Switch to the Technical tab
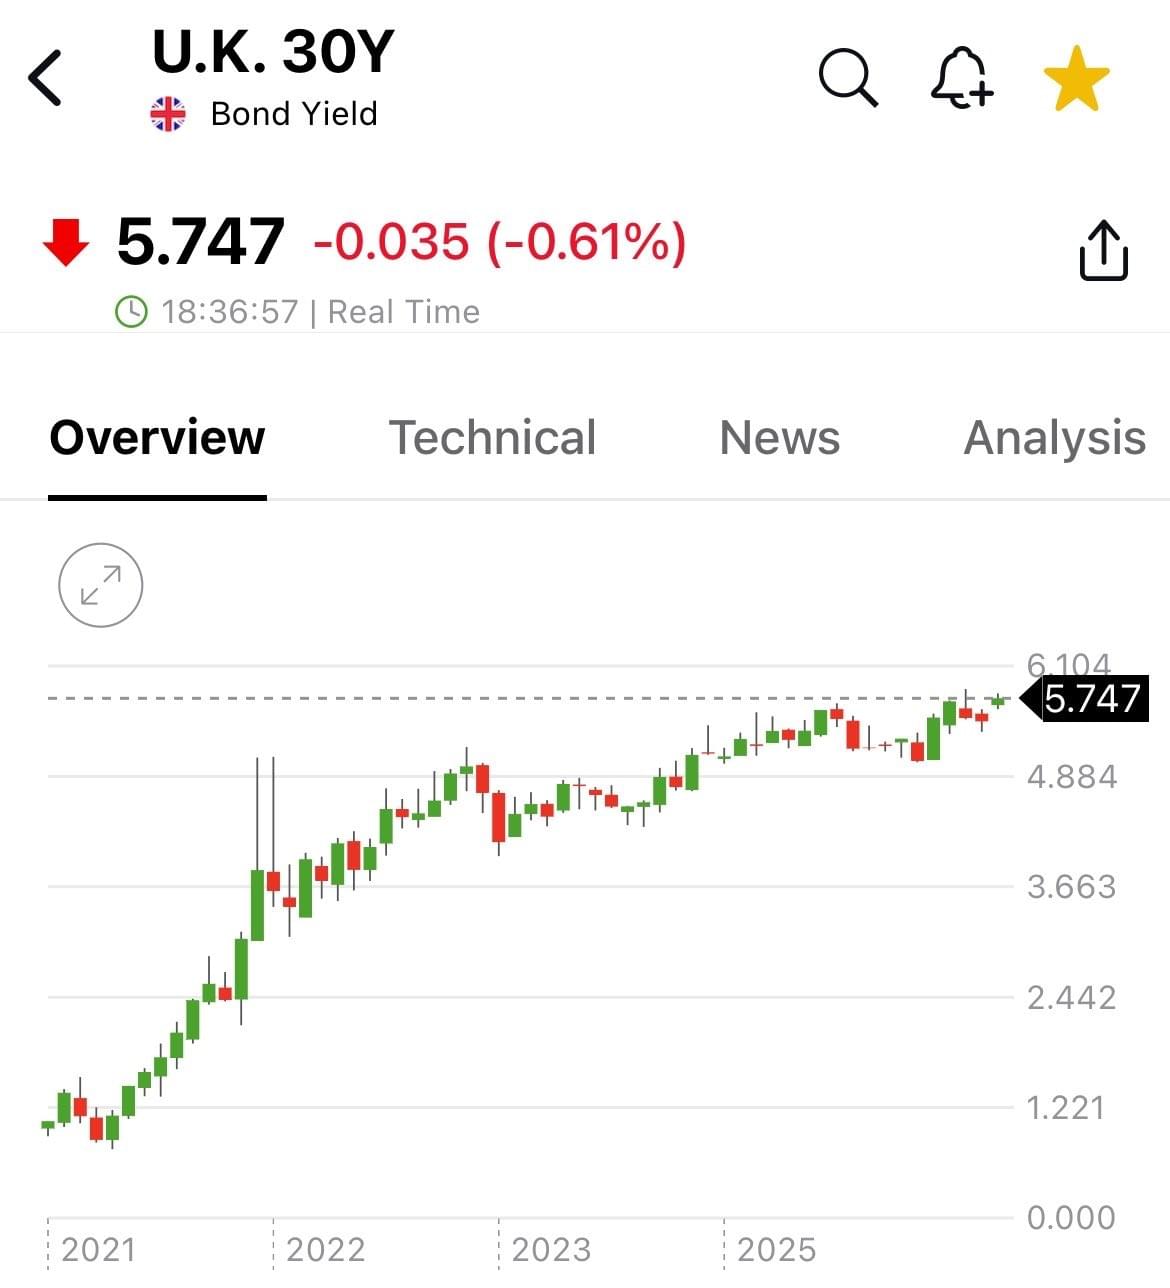This screenshot has width=1170, height=1288. click(492, 438)
